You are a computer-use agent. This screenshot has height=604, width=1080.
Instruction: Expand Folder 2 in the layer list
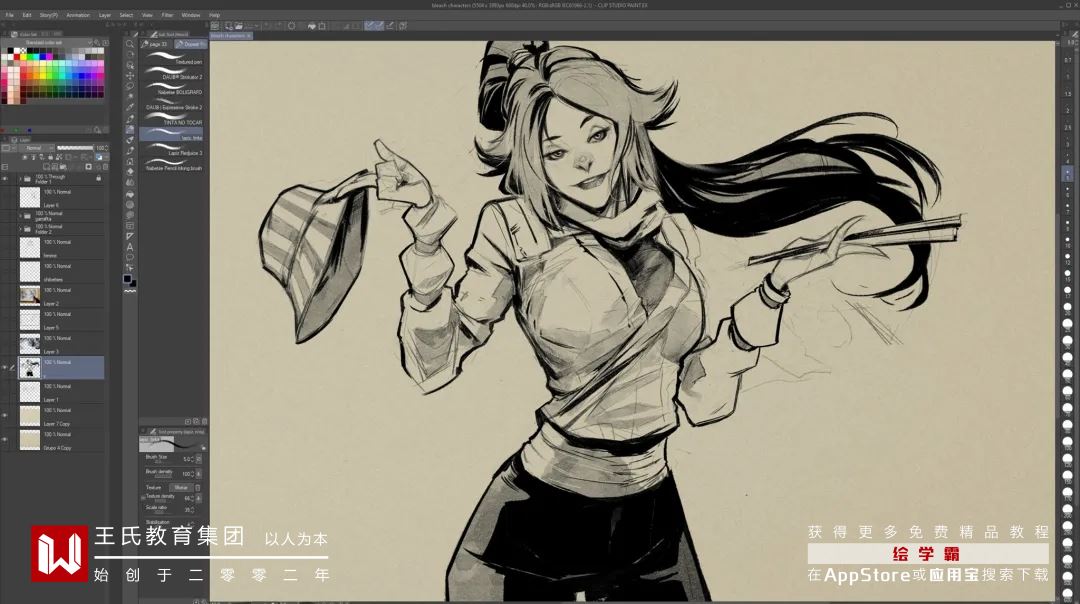[21, 229]
